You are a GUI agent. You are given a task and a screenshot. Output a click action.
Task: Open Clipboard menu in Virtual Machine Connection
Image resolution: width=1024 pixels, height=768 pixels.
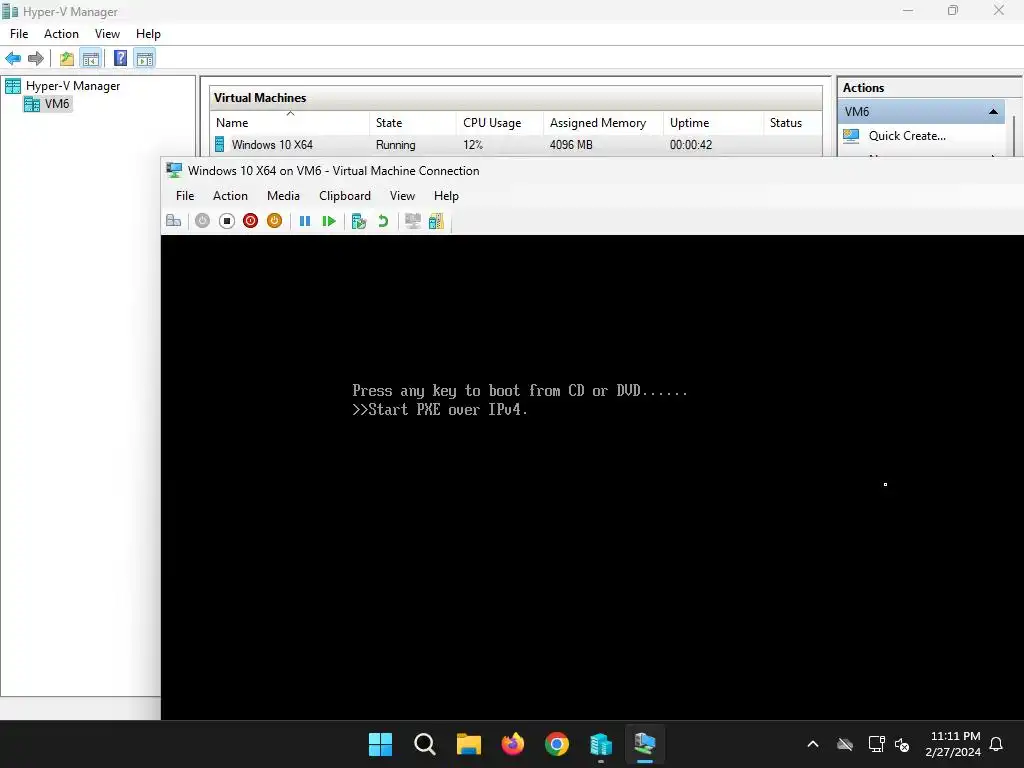pyautogui.click(x=345, y=196)
